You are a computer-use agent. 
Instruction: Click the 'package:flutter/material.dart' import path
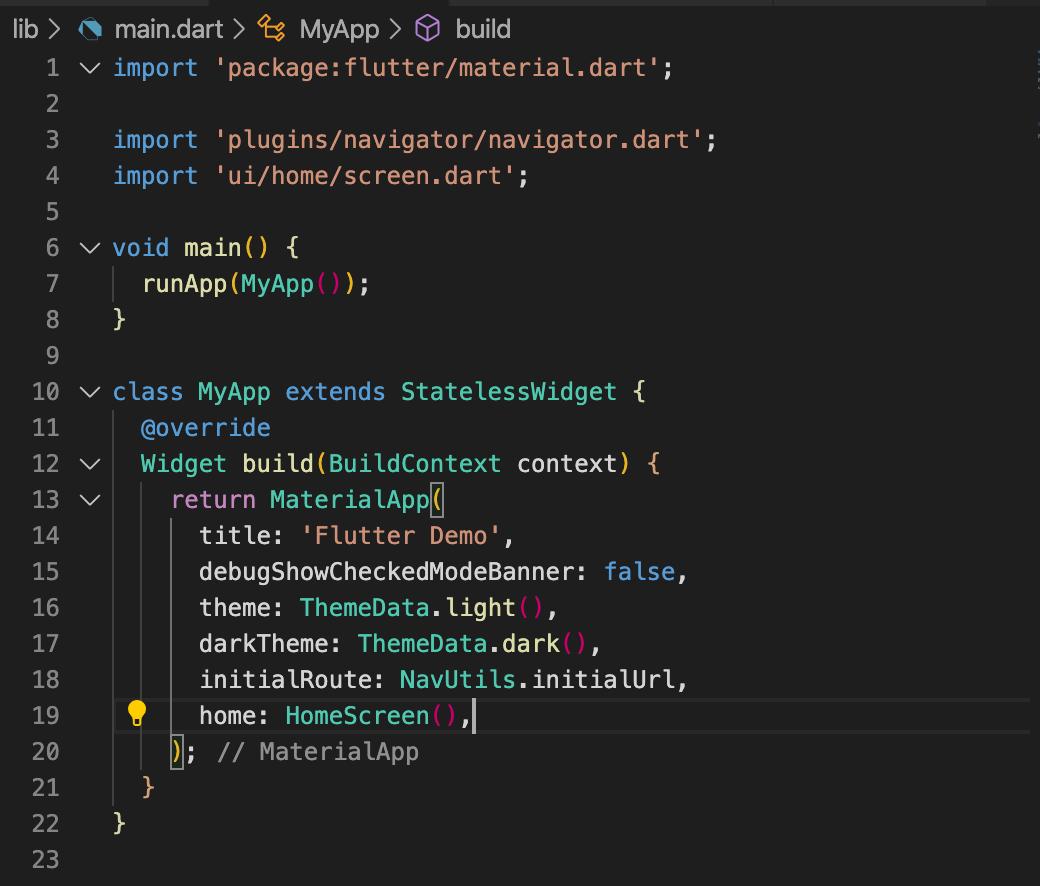pyautogui.click(x=437, y=68)
